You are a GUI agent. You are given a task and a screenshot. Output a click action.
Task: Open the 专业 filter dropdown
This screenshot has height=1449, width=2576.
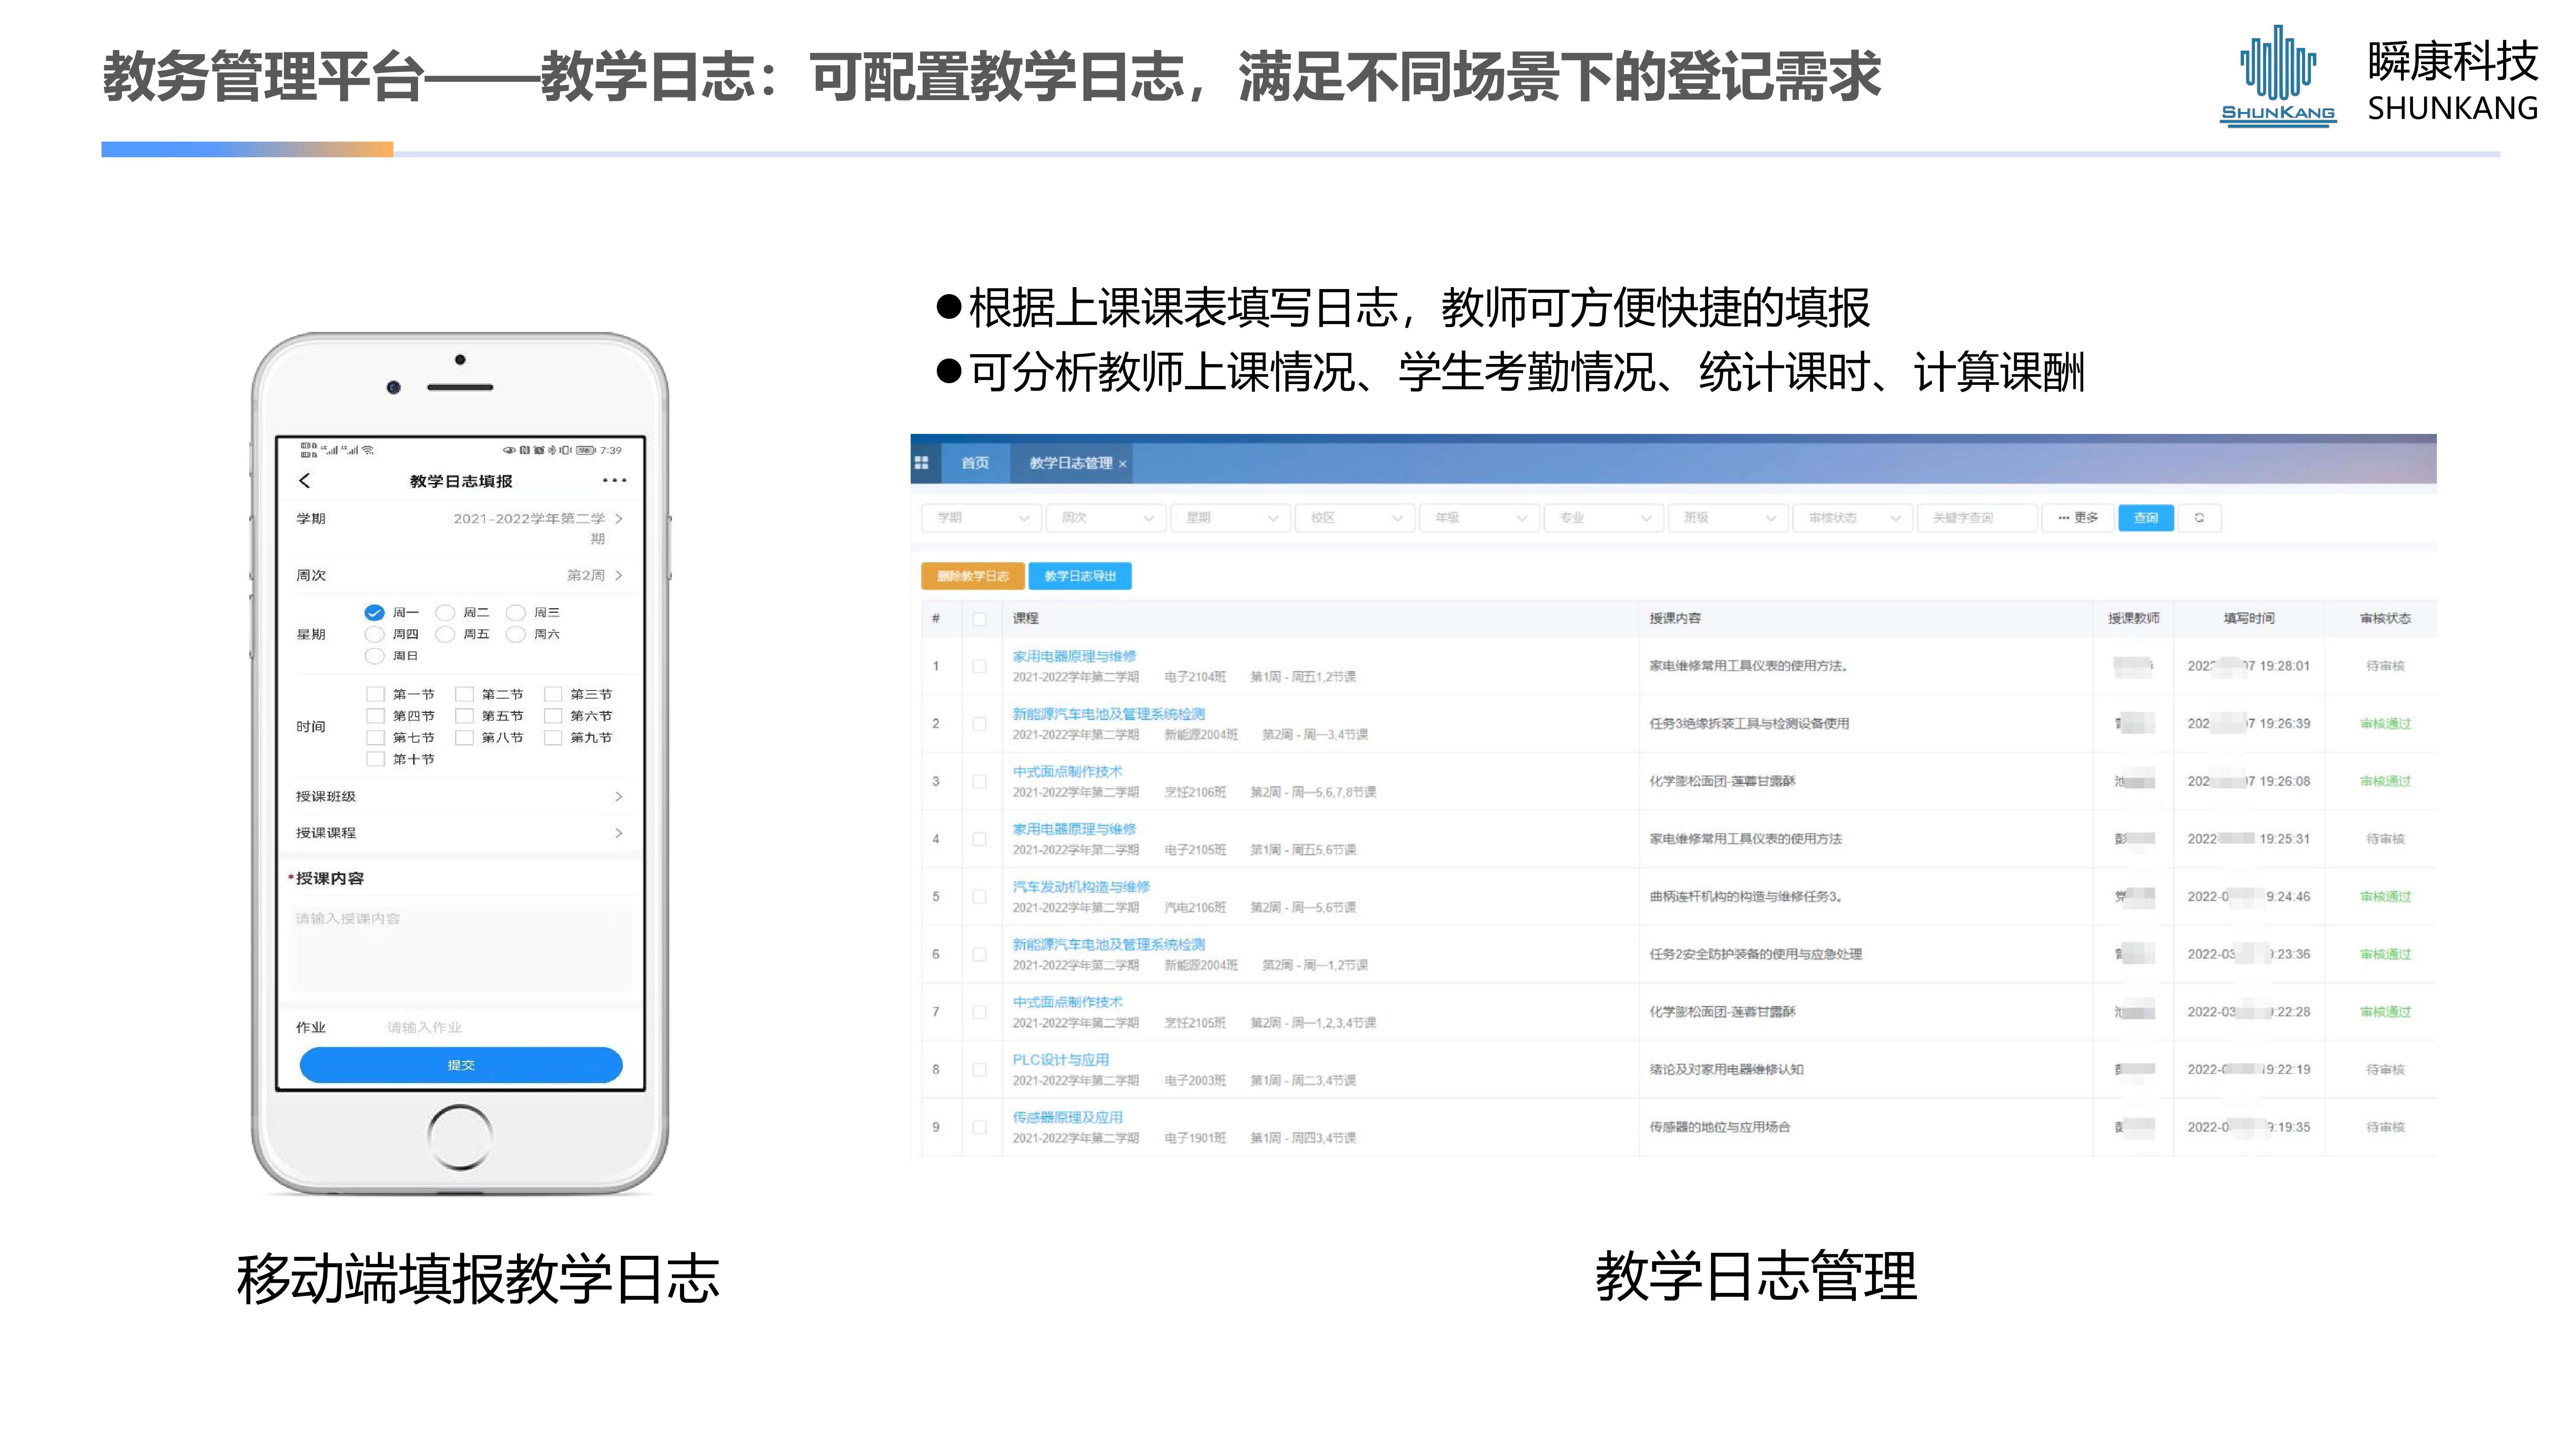point(1604,518)
